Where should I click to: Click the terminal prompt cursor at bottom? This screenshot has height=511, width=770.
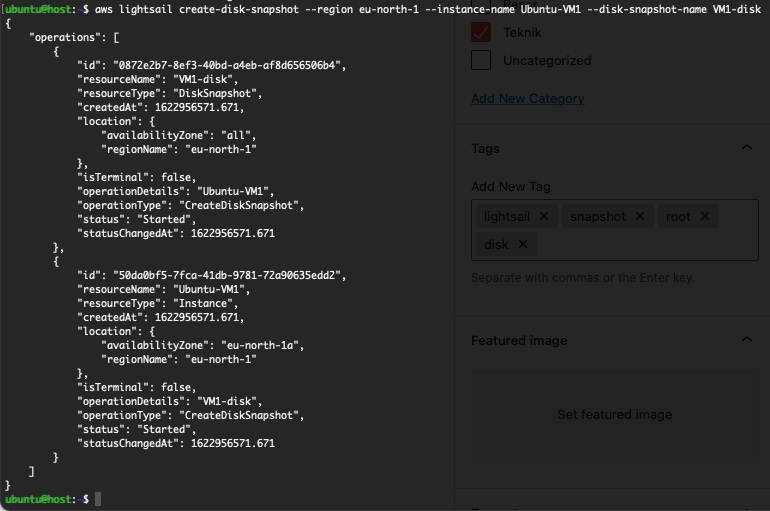tap(98, 498)
